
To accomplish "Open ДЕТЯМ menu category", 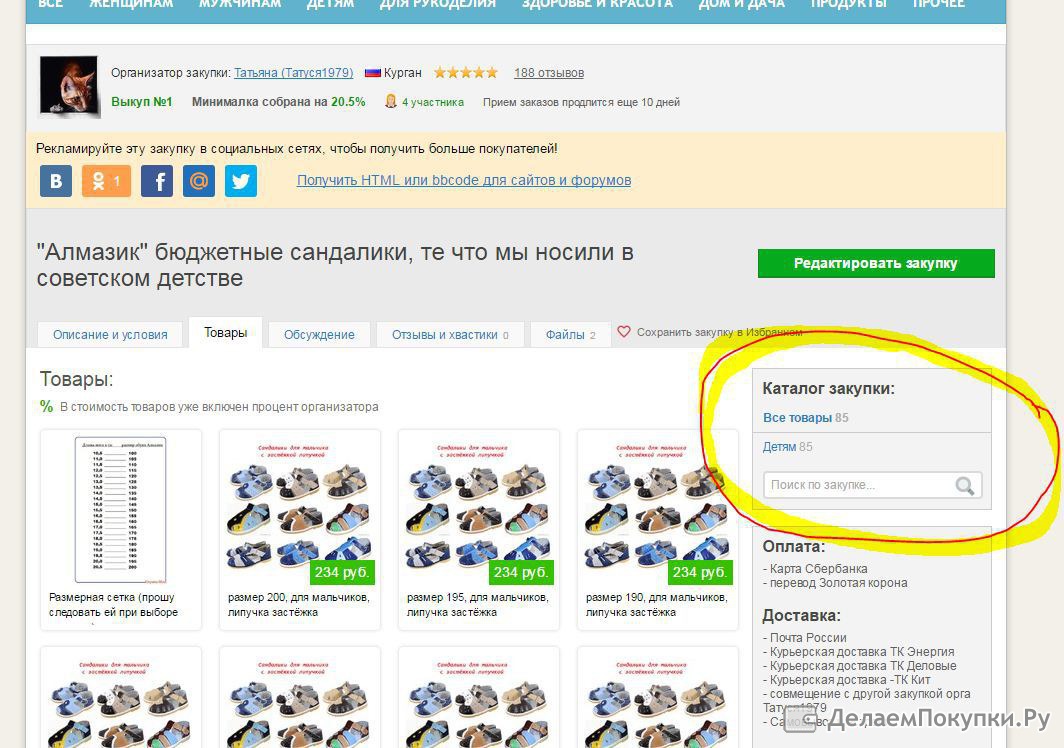I will 330,3.
